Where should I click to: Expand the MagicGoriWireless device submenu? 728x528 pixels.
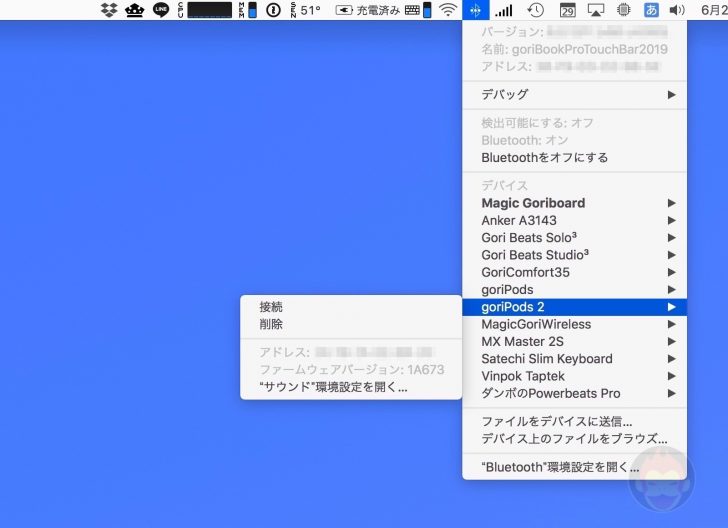[x=575, y=324]
